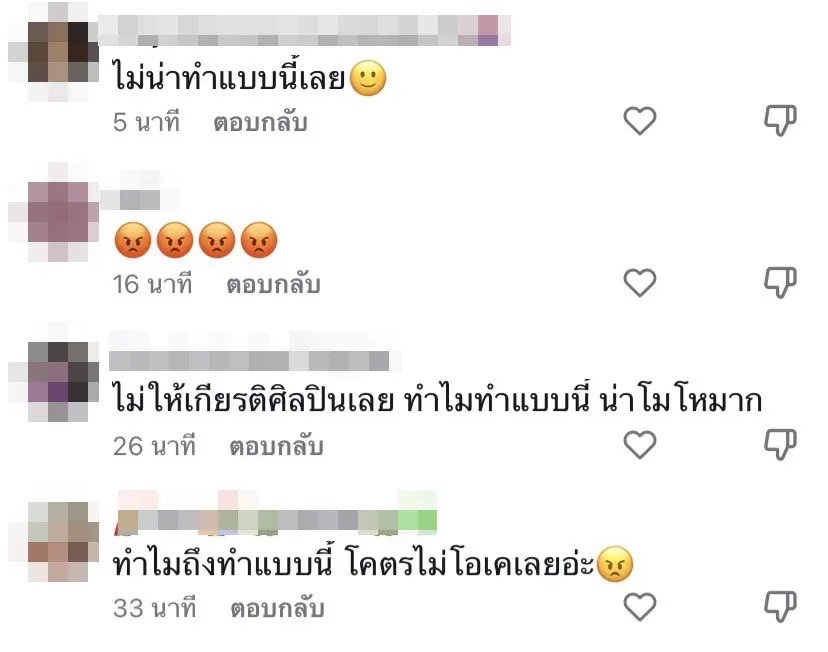
Task: Reply (ตอบกลับ) to the 26 นาที comment
Action: coord(276,447)
